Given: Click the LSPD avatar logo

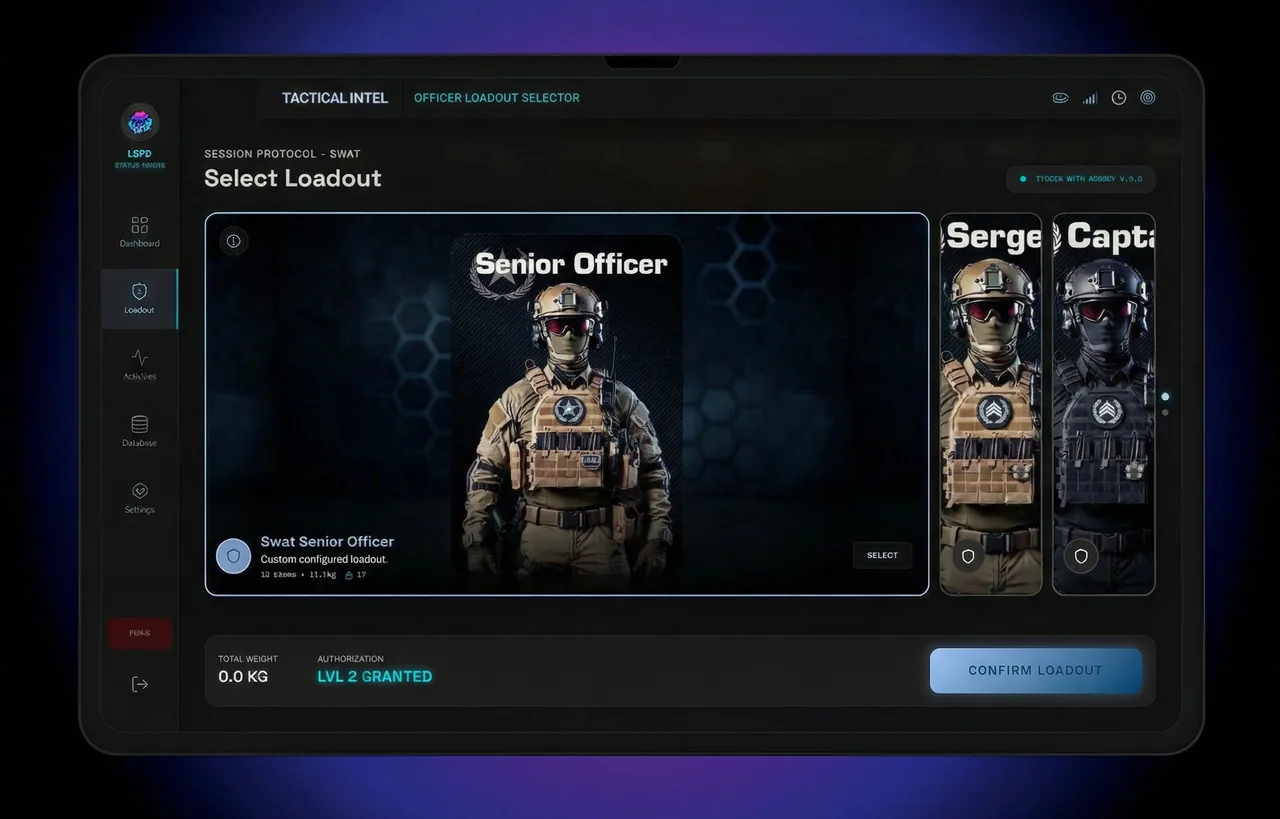Looking at the screenshot, I should tap(140, 122).
